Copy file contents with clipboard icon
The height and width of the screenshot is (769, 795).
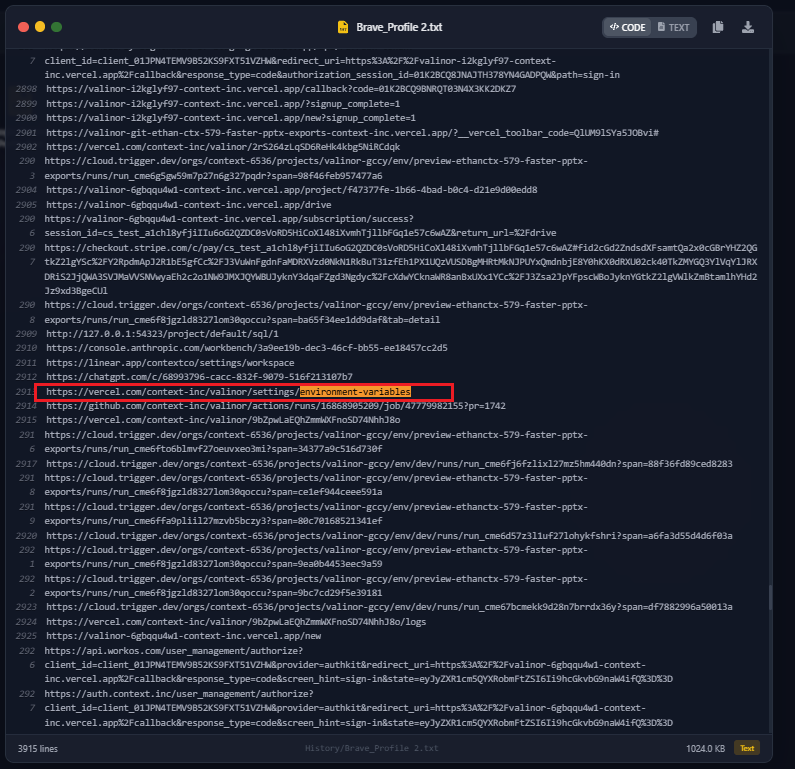717,27
